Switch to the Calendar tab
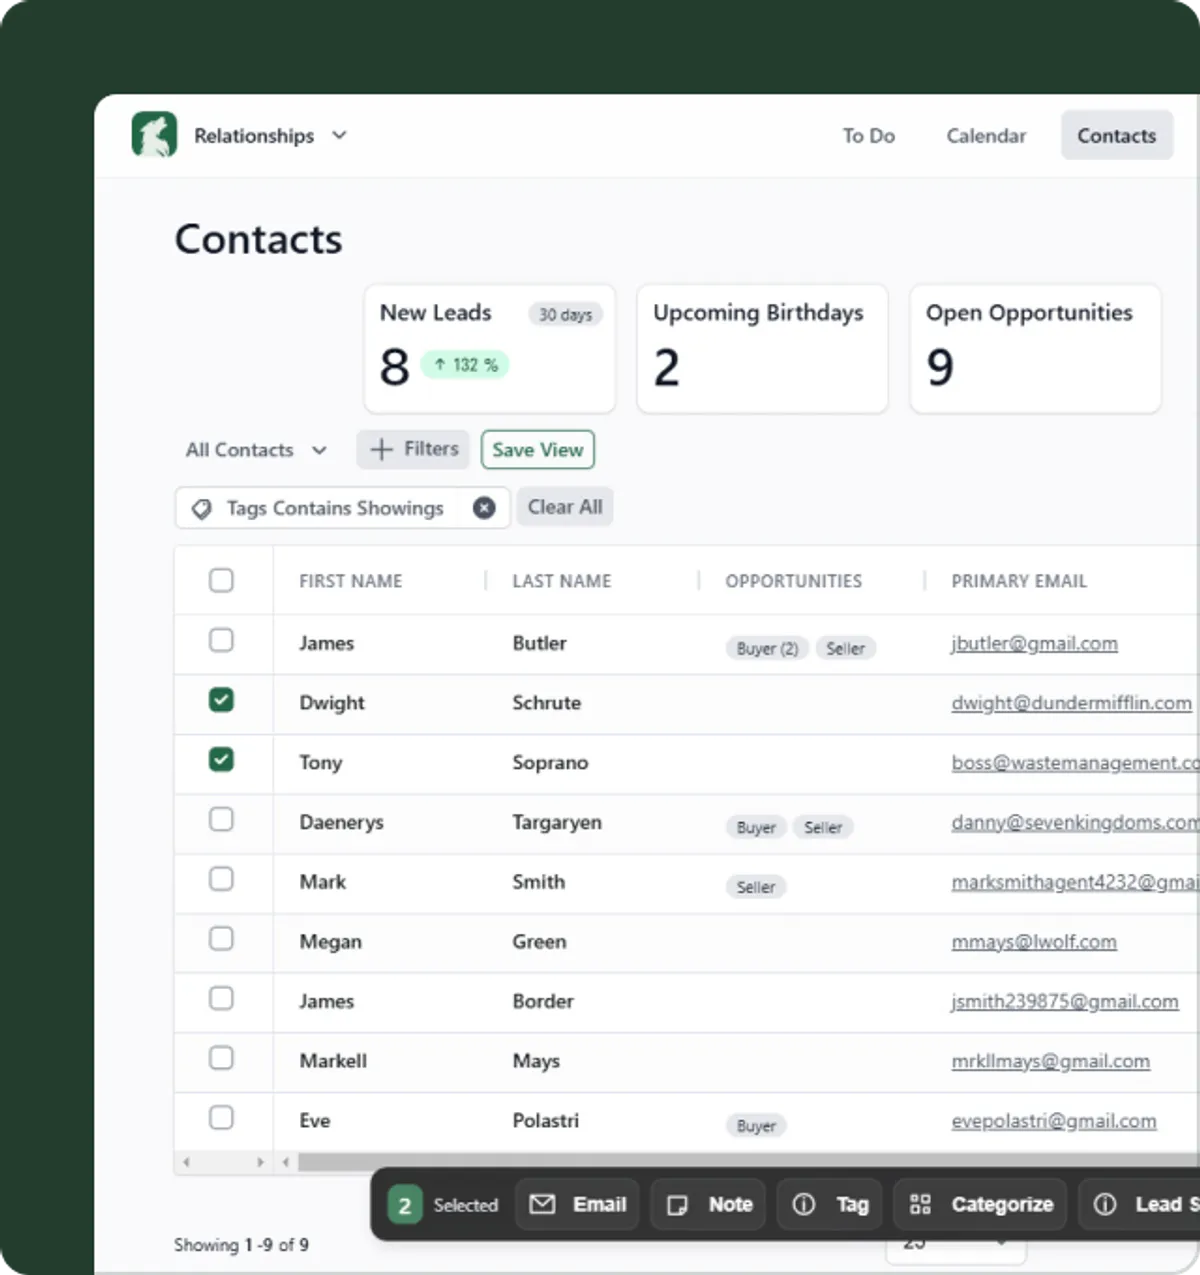Screen dimensions: 1200x1275 tap(986, 136)
